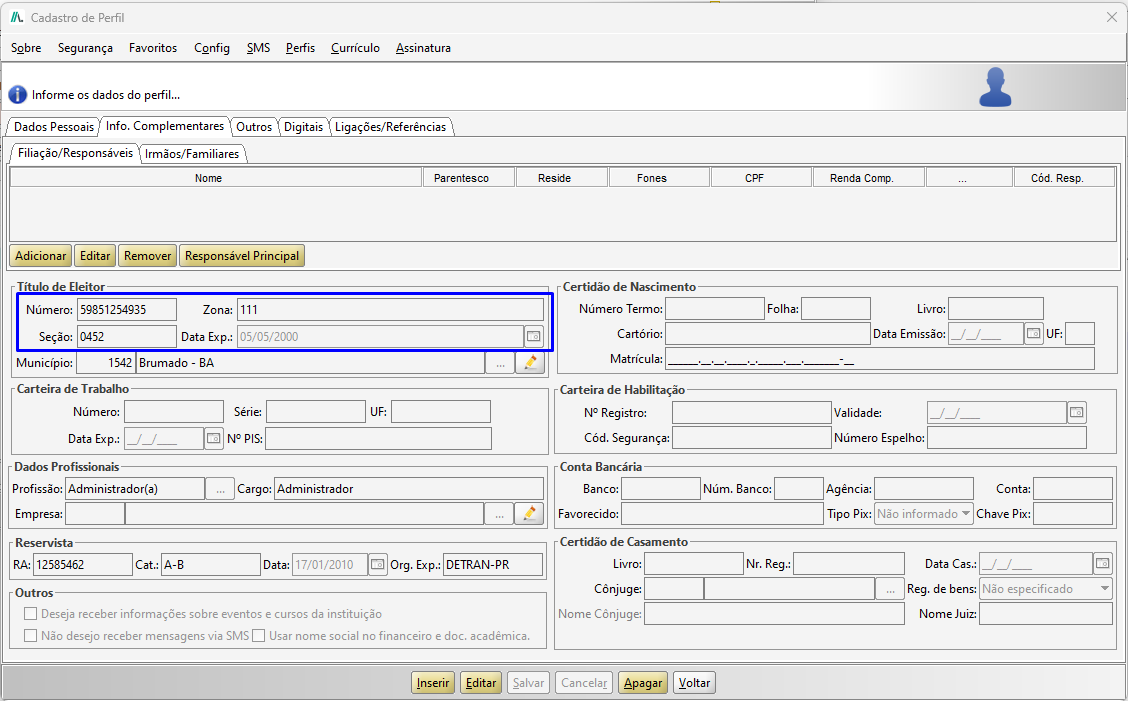Image resolution: width=1128 pixels, height=701 pixels.
Task: Click the Apagar button
Action: pyautogui.click(x=642, y=682)
